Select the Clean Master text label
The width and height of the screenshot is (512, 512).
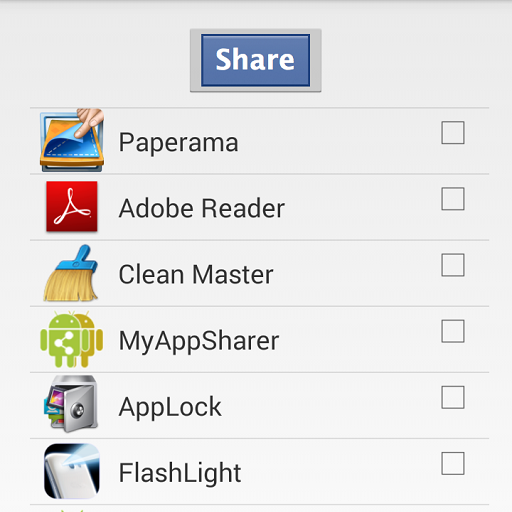tap(196, 274)
